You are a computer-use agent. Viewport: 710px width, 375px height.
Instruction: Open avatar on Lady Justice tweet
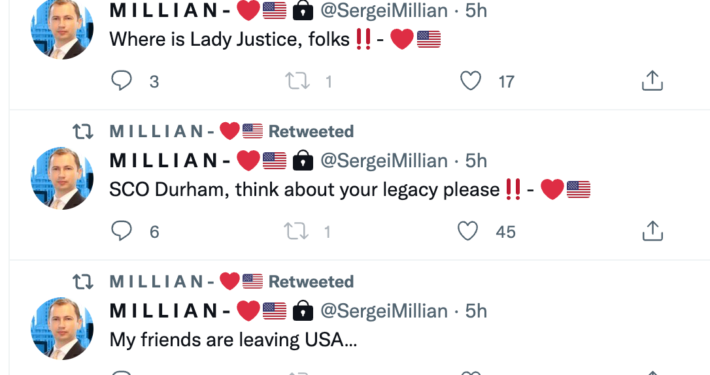pos(62,28)
